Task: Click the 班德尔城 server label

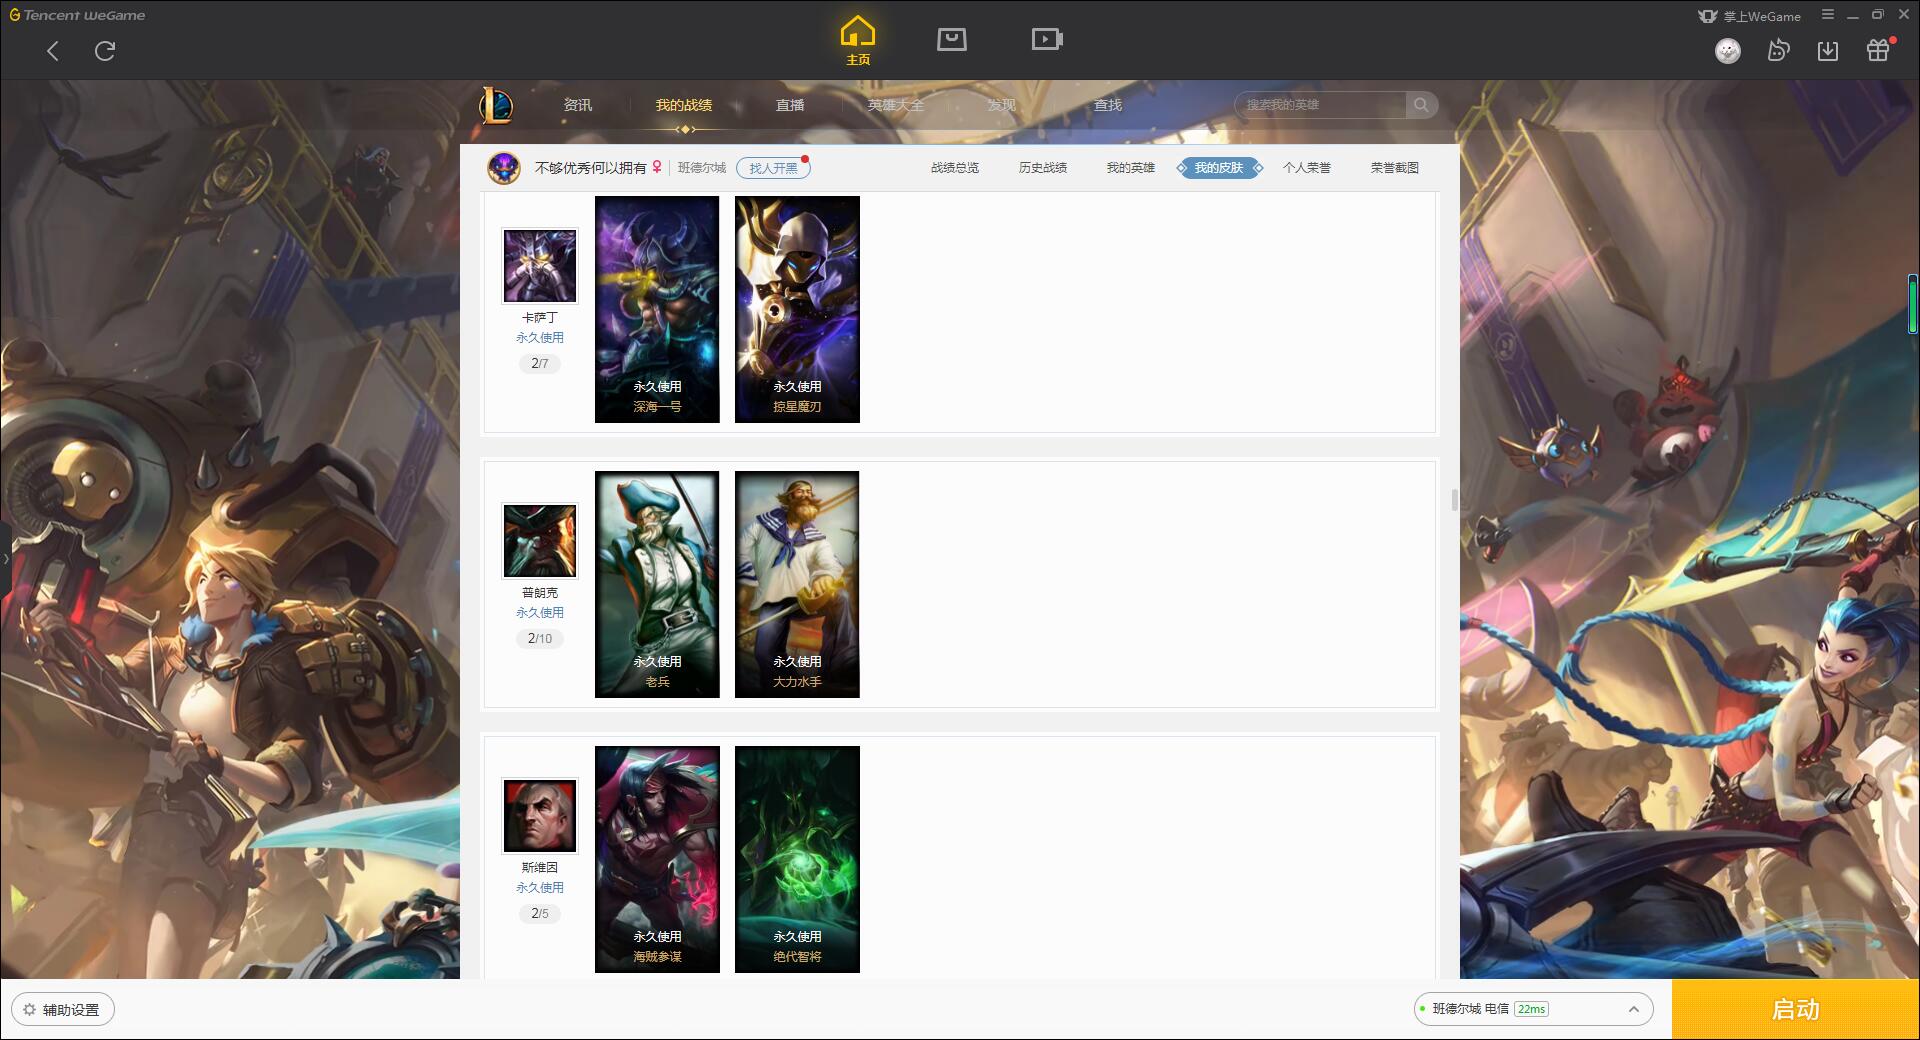Action: point(702,168)
